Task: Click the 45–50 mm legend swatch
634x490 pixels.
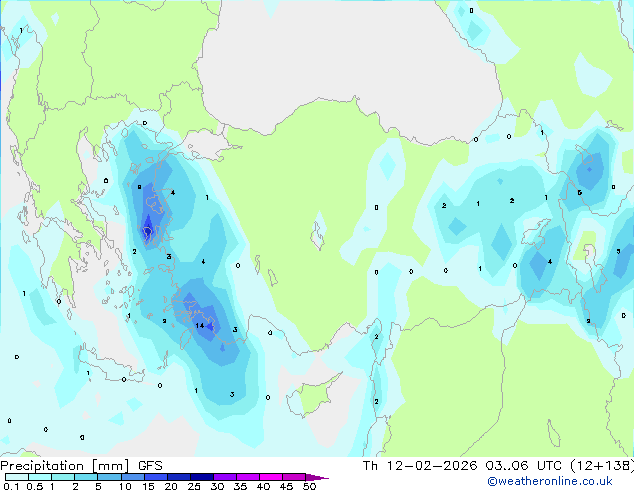Action: 294,477
